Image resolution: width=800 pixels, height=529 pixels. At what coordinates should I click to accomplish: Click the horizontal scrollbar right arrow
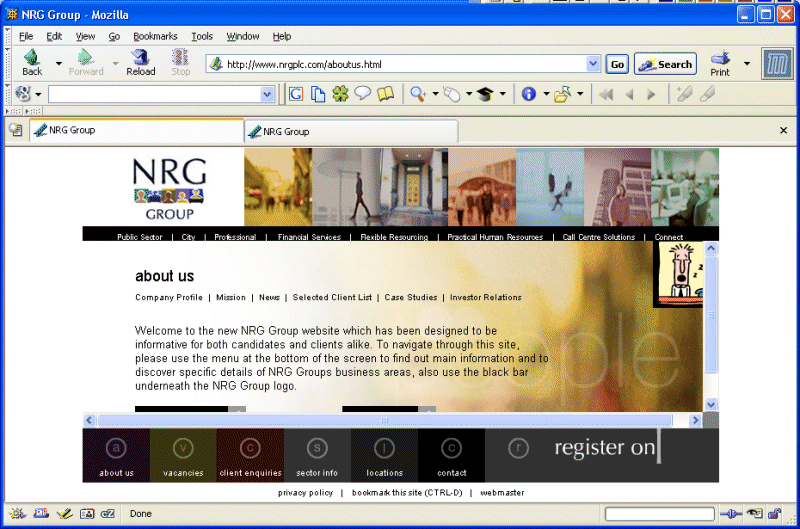click(695, 420)
